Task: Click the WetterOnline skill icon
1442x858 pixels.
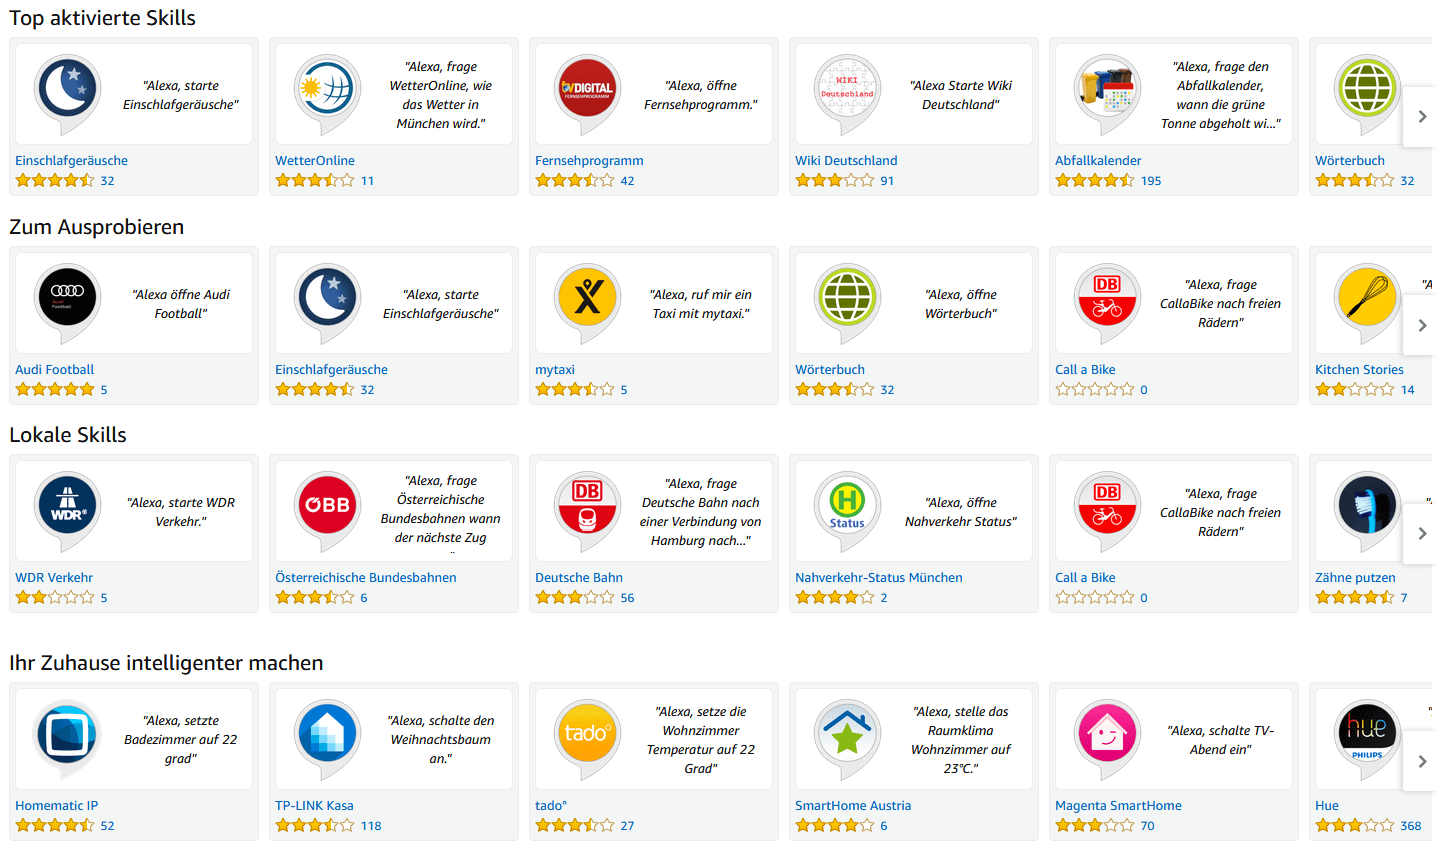Action: tap(327, 90)
